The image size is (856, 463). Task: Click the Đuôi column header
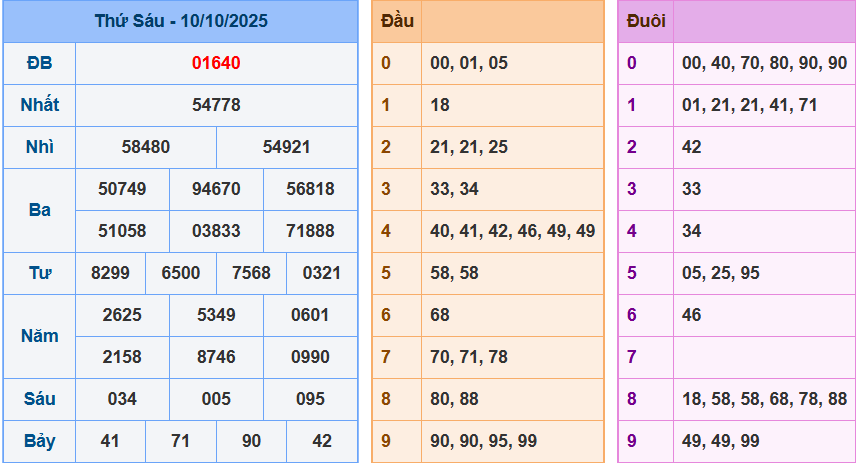click(646, 21)
